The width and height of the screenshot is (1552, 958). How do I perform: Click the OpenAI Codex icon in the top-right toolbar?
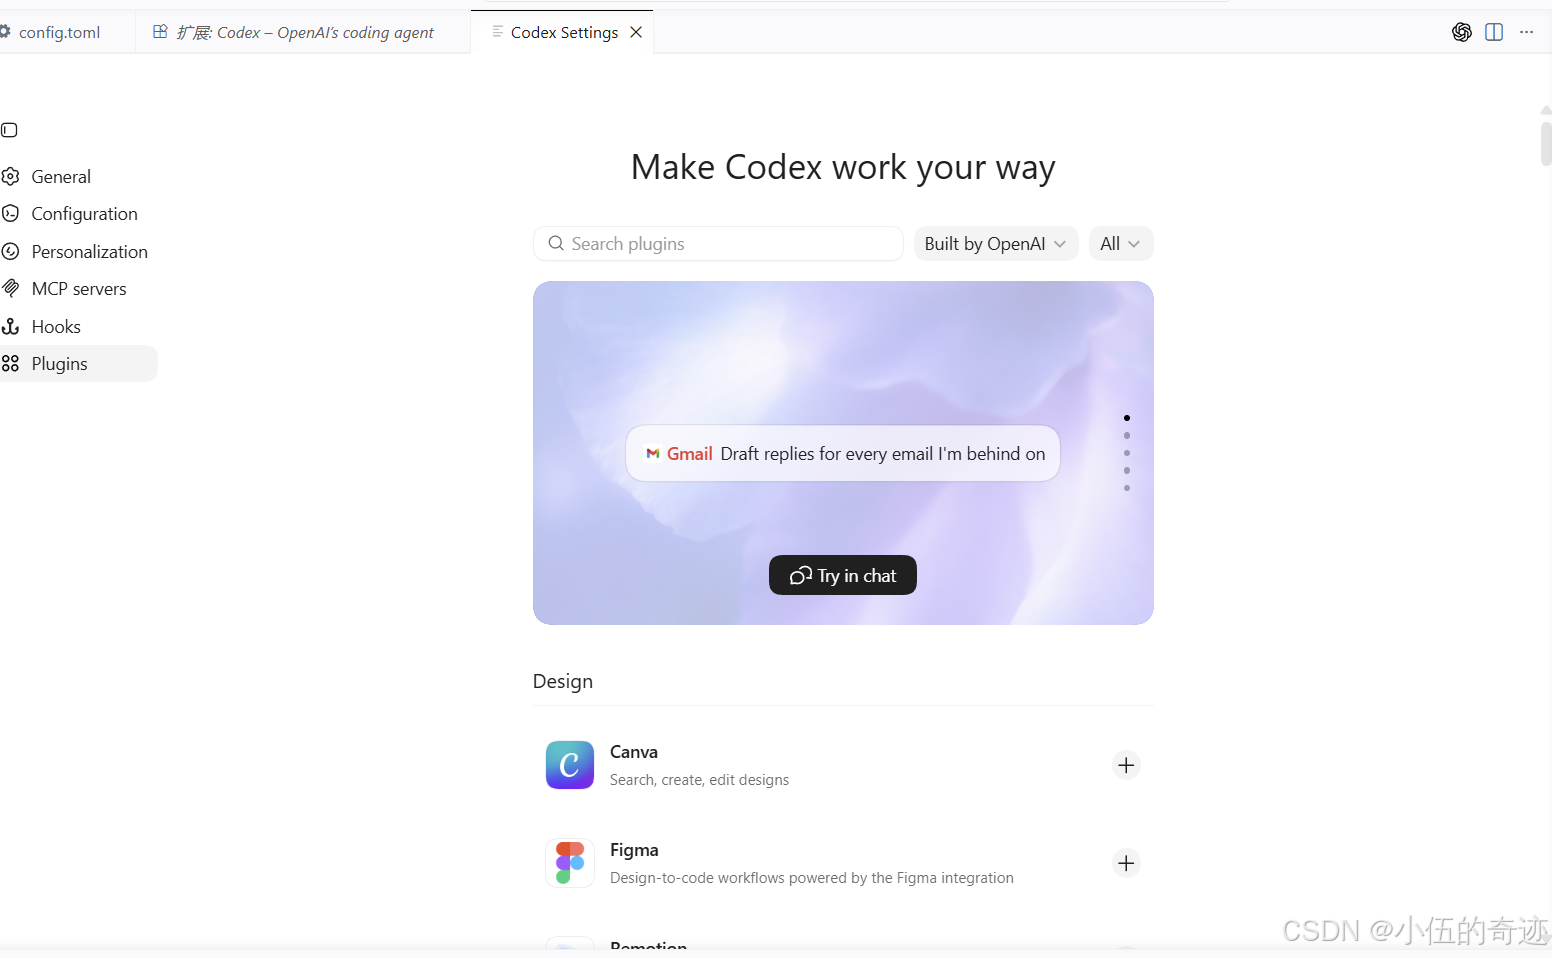pyautogui.click(x=1461, y=32)
